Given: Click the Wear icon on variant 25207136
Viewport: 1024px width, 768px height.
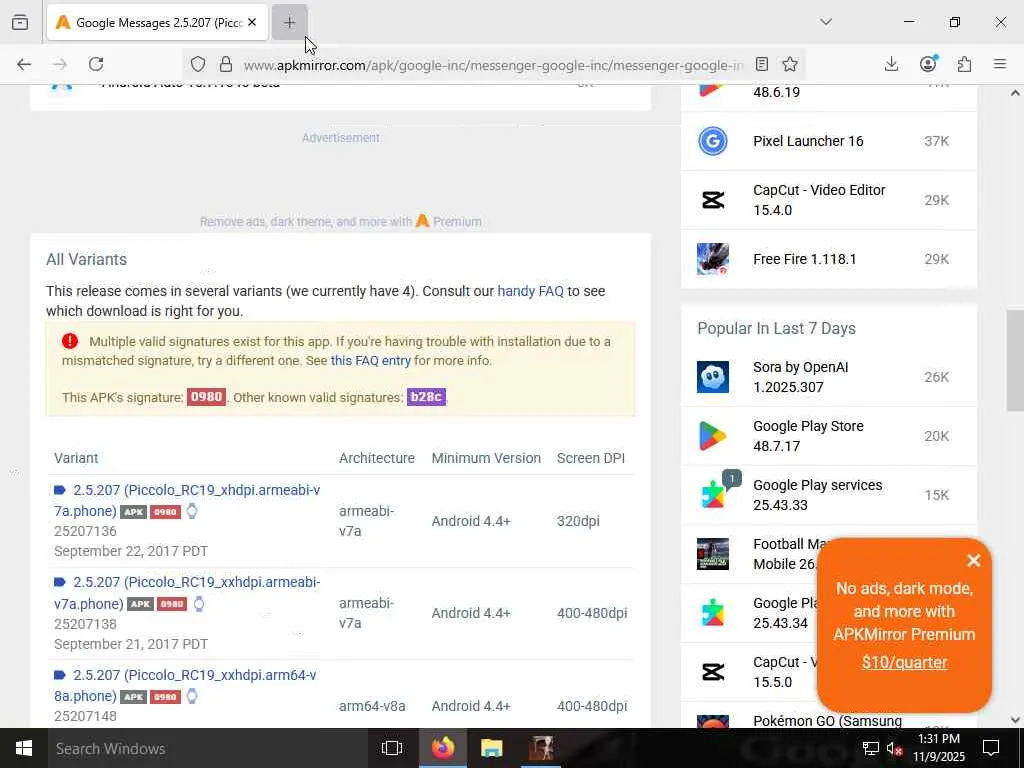Looking at the screenshot, I should pyautogui.click(x=192, y=511).
